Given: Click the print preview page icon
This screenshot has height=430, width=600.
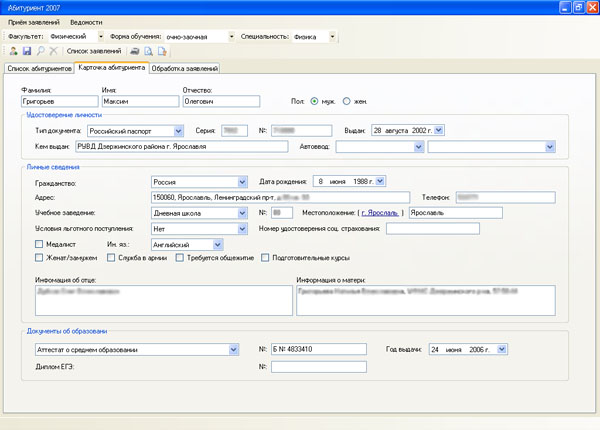Looking at the screenshot, I should pyautogui.click(x=148, y=50).
